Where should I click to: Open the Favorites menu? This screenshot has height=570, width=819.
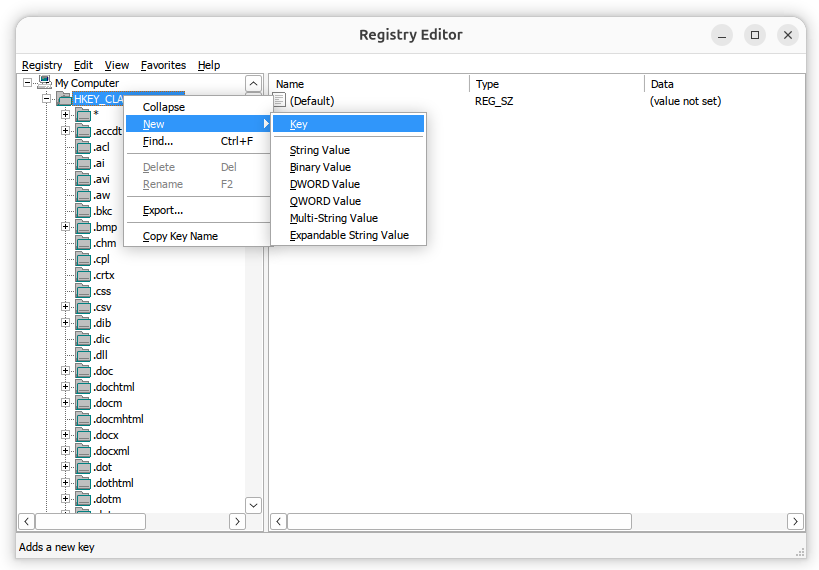click(163, 65)
